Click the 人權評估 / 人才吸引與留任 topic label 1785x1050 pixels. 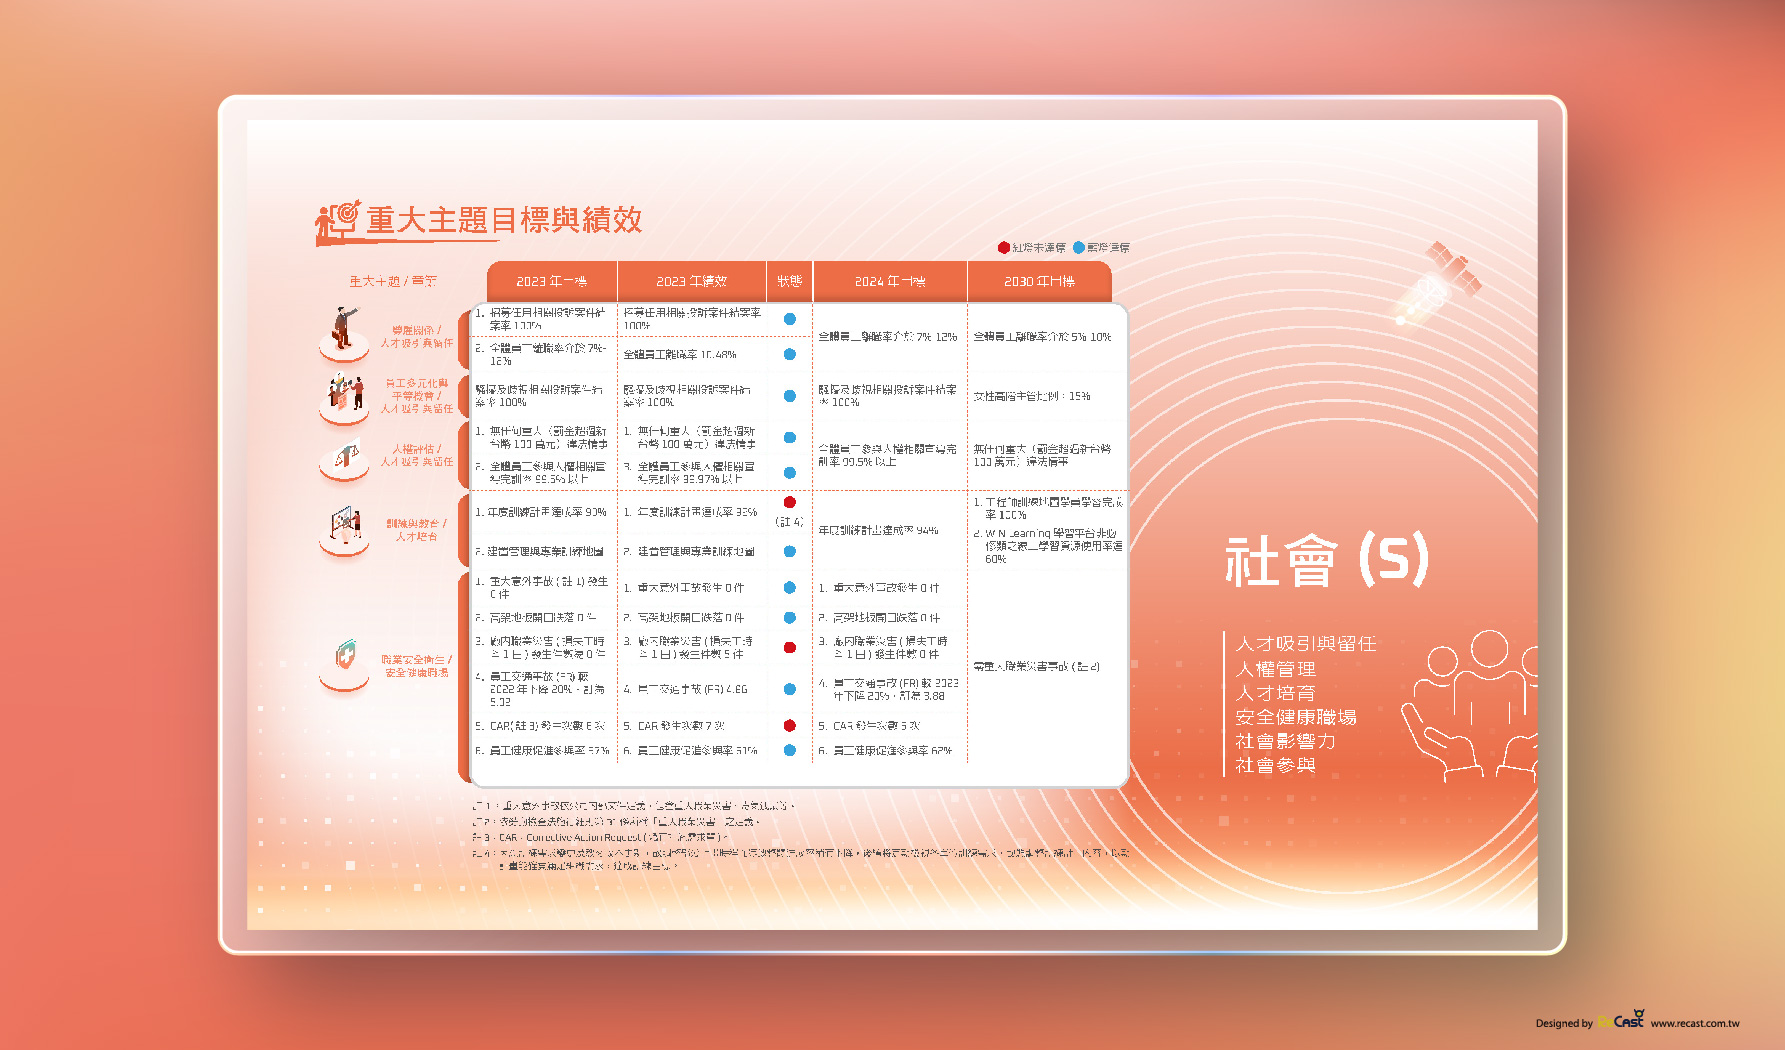(417, 455)
